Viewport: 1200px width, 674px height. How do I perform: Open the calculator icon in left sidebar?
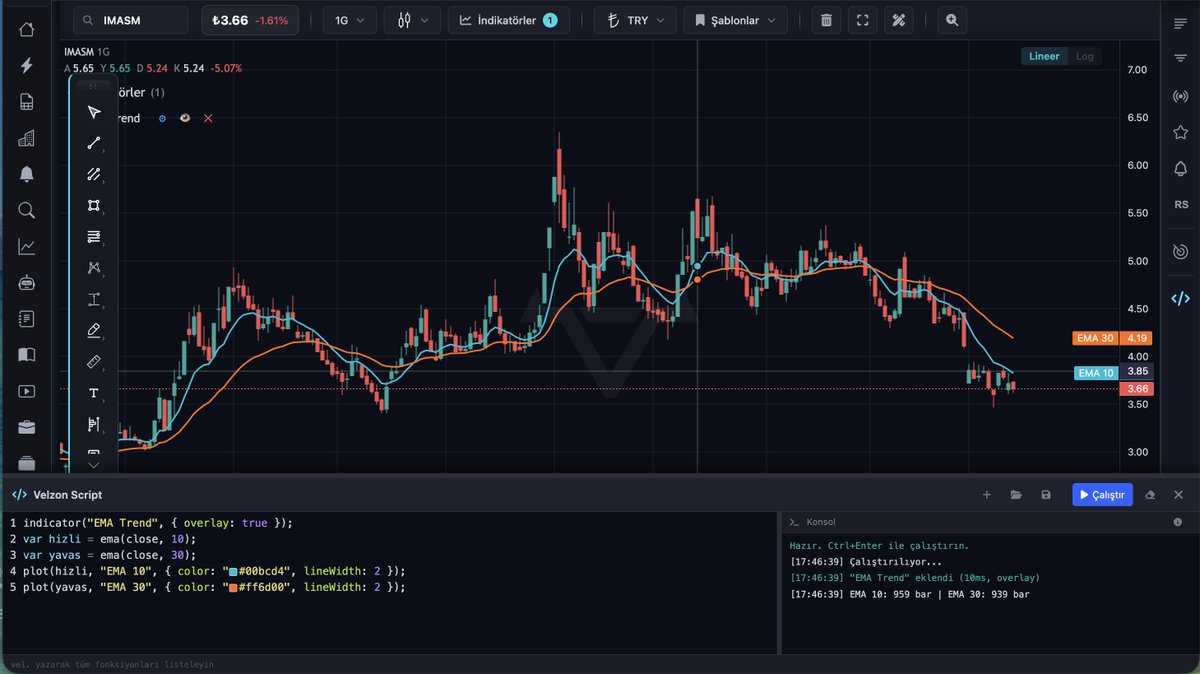click(x=26, y=102)
